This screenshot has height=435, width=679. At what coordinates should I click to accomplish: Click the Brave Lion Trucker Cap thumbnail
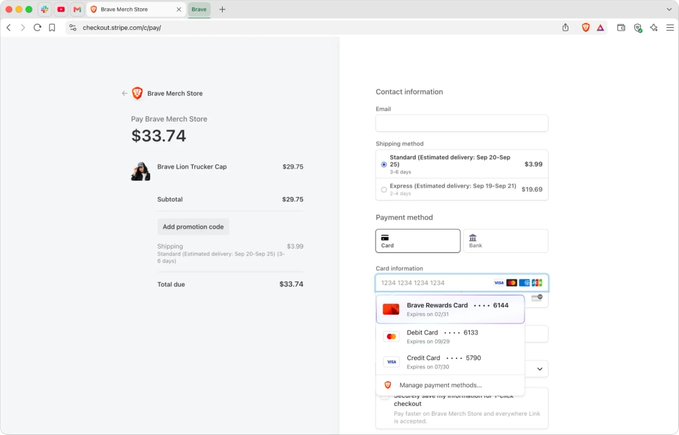coord(141,171)
